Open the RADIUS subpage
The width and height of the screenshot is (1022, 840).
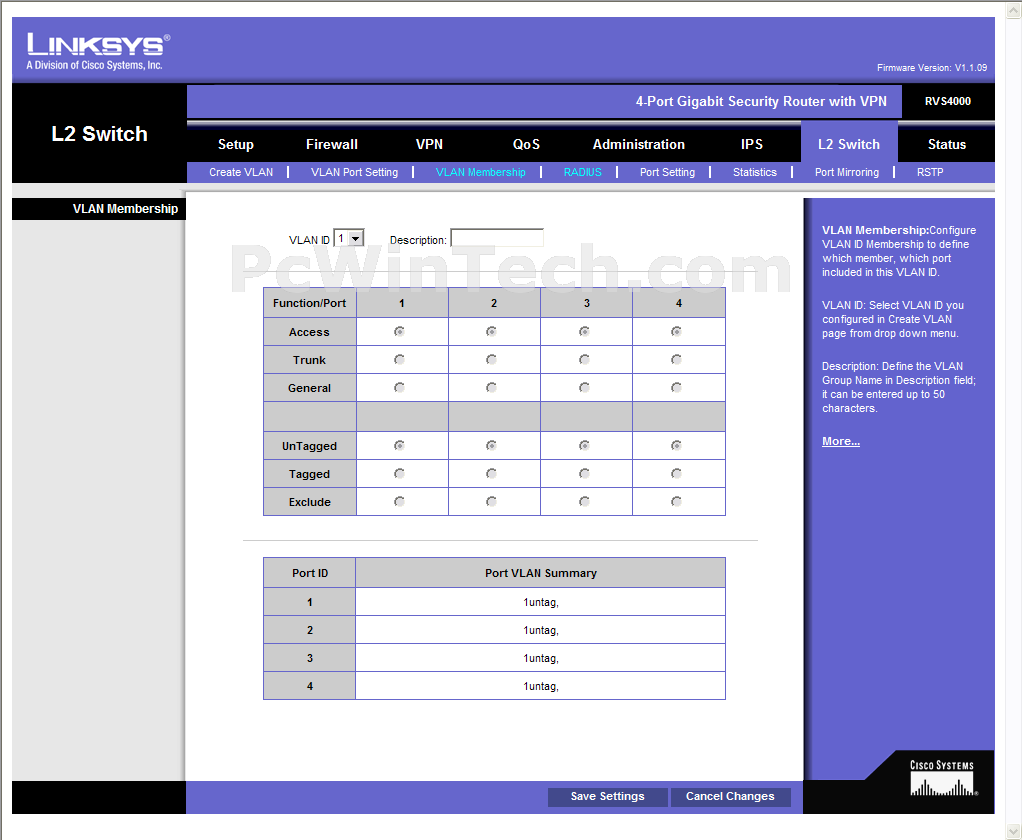[x=583, y=173]
